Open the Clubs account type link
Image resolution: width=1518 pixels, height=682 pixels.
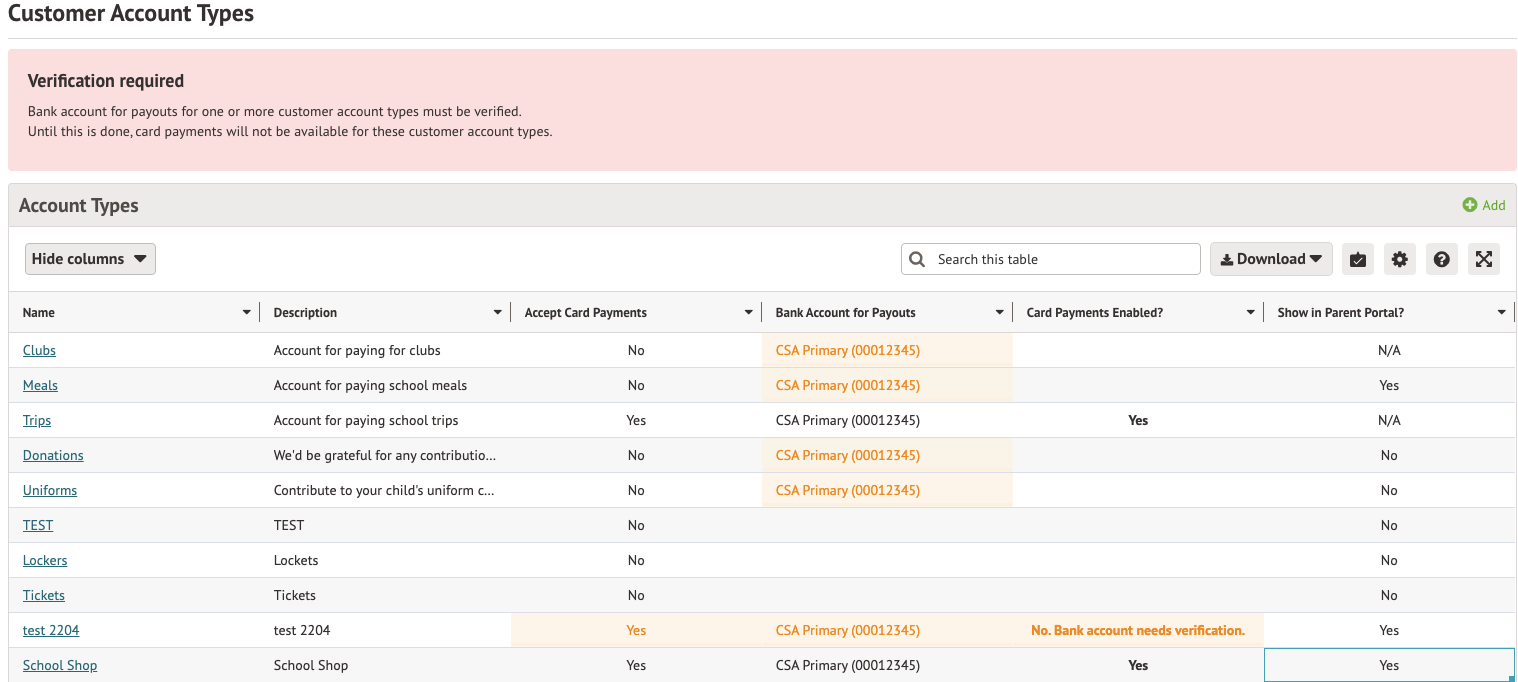(x=39, y=350)
